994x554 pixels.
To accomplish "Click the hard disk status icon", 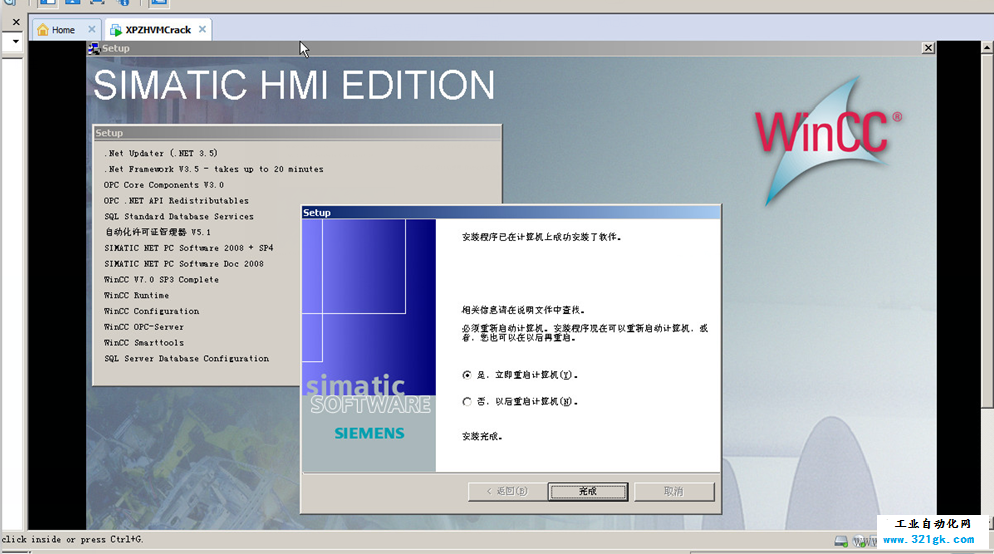I will [x=841, y=541].
